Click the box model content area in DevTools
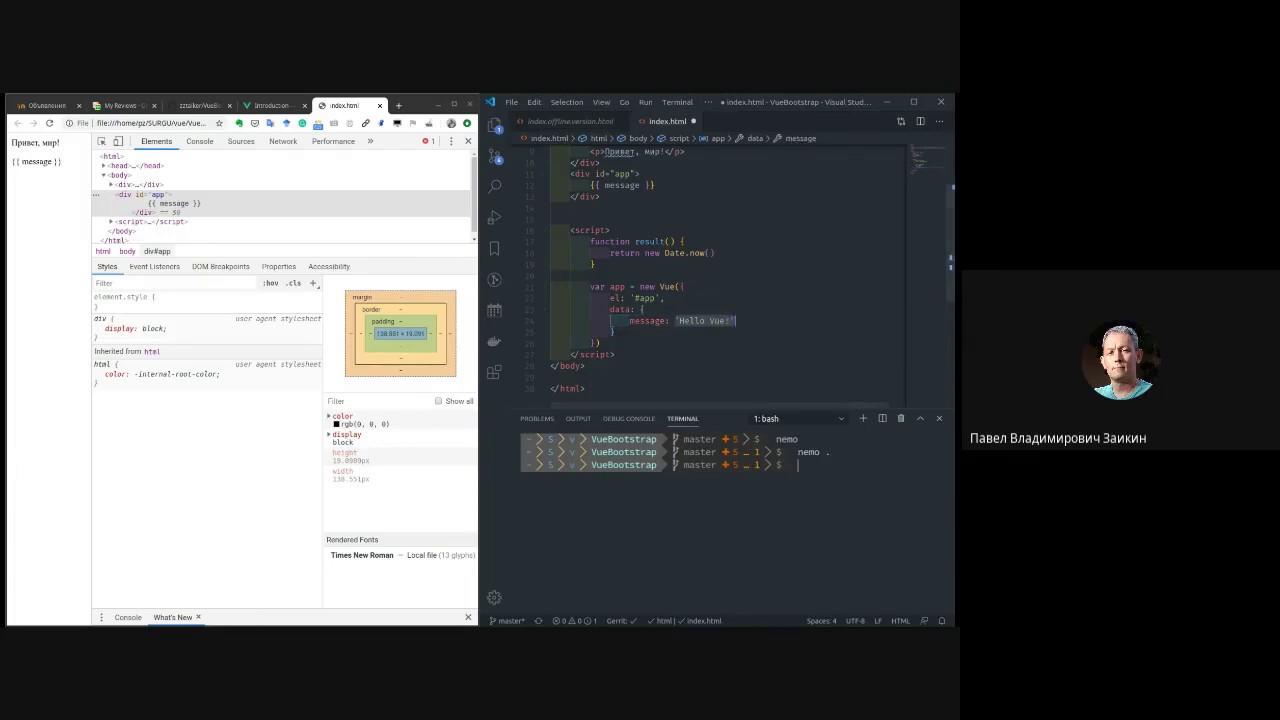1280x720 pixels. click(x=400, y=333)
